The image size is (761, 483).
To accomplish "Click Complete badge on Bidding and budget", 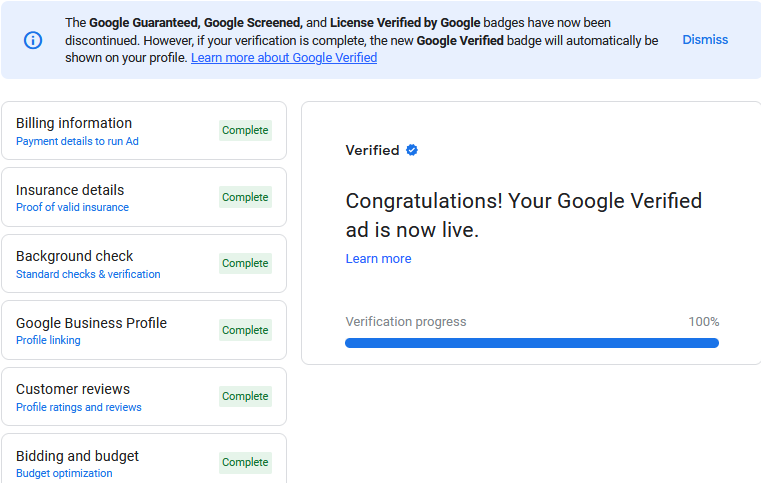I will point(245,463).
